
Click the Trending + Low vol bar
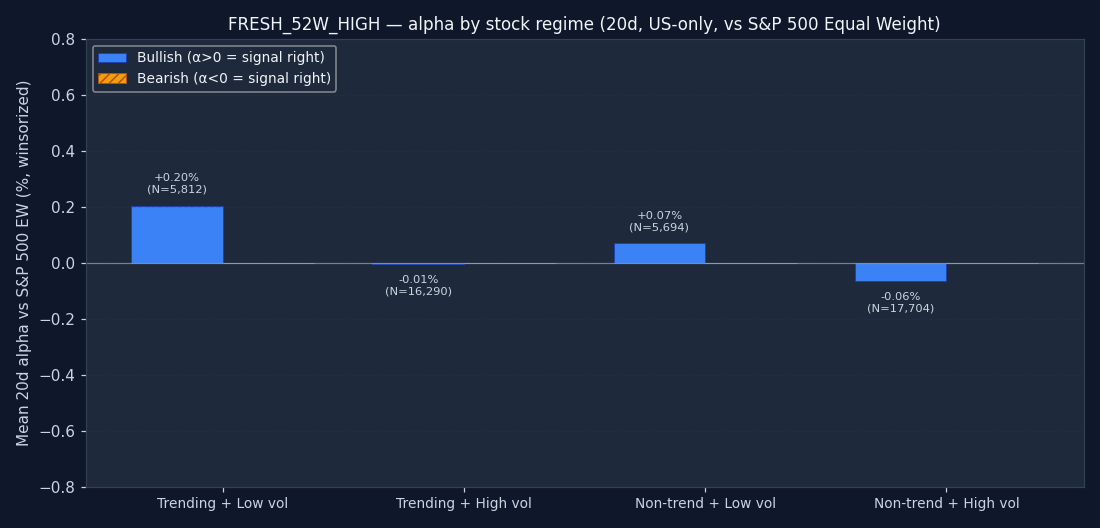coord(177,235)
